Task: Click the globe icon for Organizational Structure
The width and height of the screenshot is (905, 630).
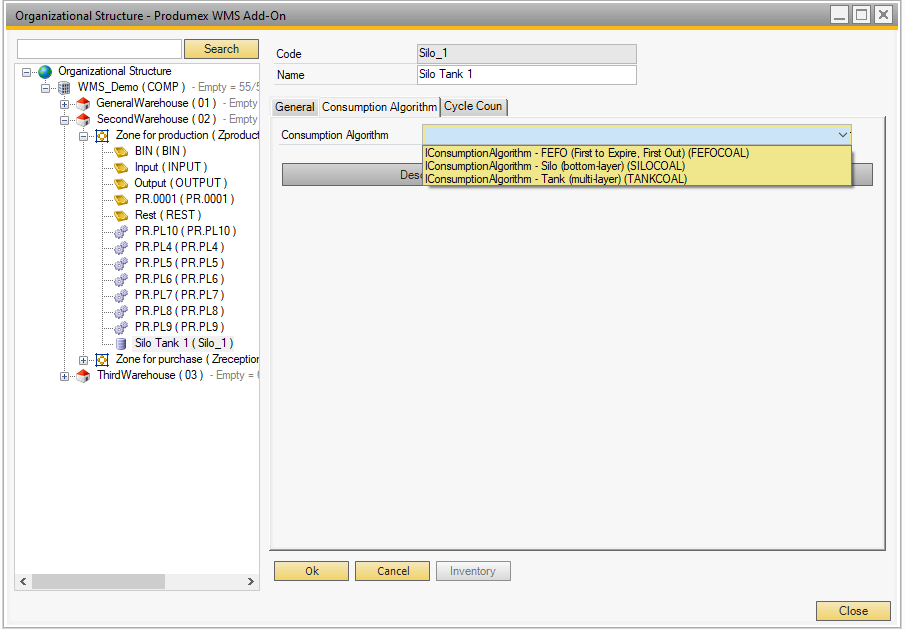Action: click(x=45, y=72)
